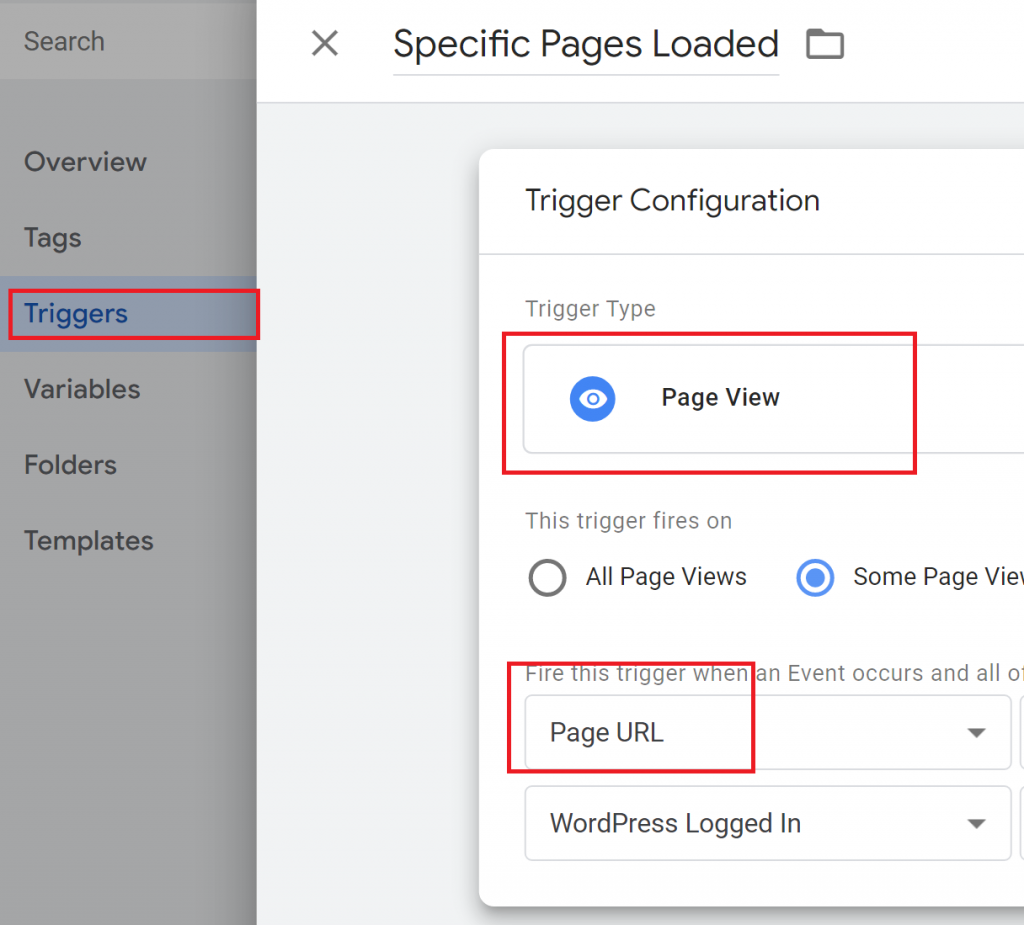Change the Page View trigger type
This screenshot has width=1024, height=925.
(773, 398)
